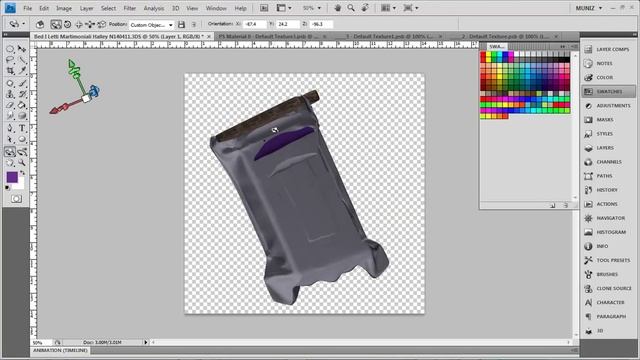The height and width of the screenshot is (360, 640).
Task: Select the Paint Bucket tool
Action: [x=22, y=105]
